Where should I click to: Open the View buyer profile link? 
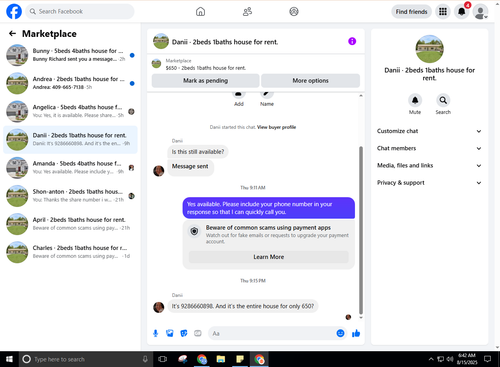[276, 127]
